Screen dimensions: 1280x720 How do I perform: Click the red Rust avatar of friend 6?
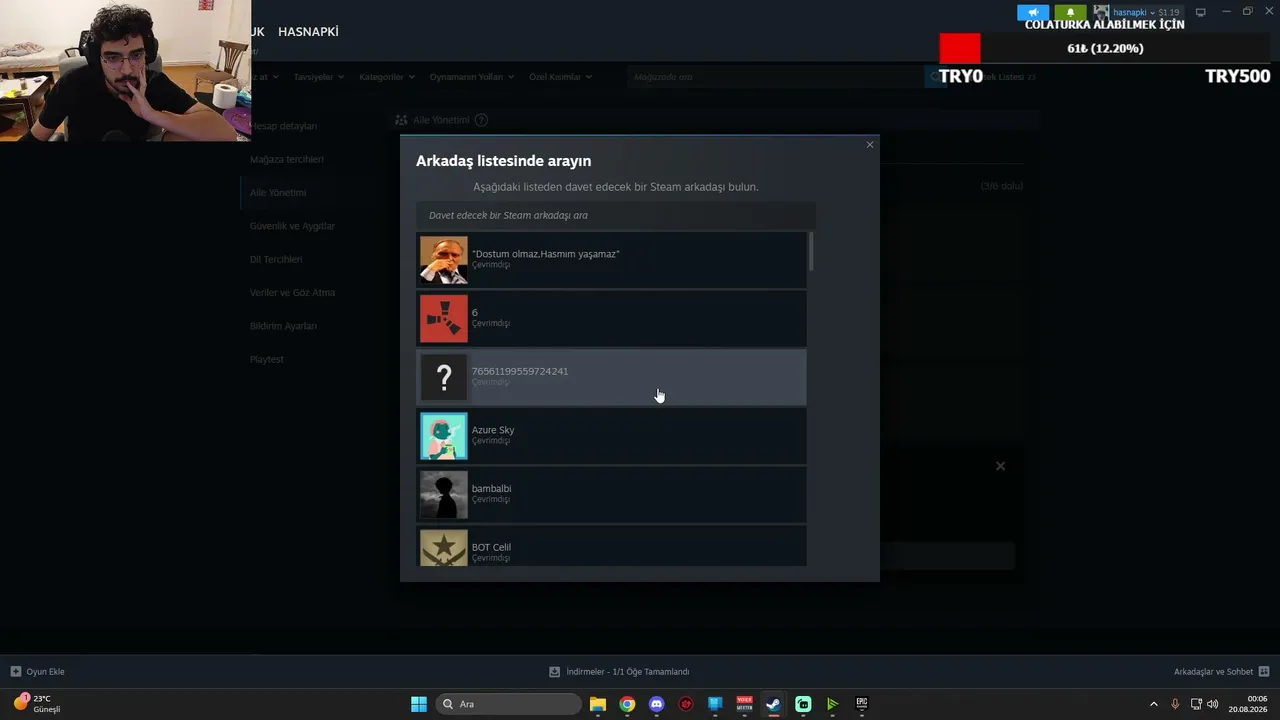pos(443,319)
